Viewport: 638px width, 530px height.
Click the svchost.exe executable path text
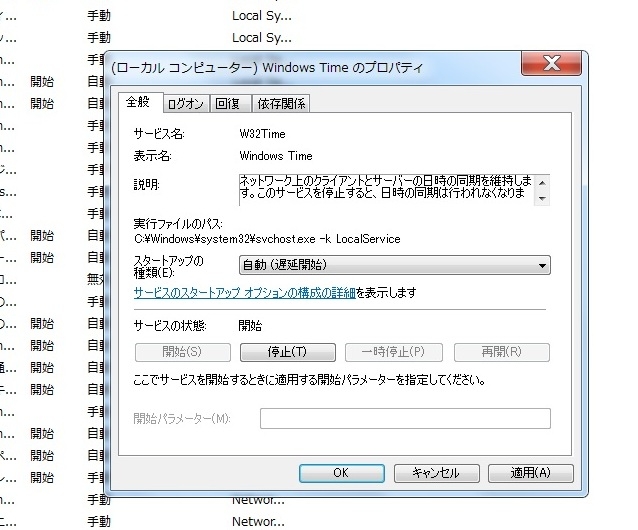click(x=267, y=239)
